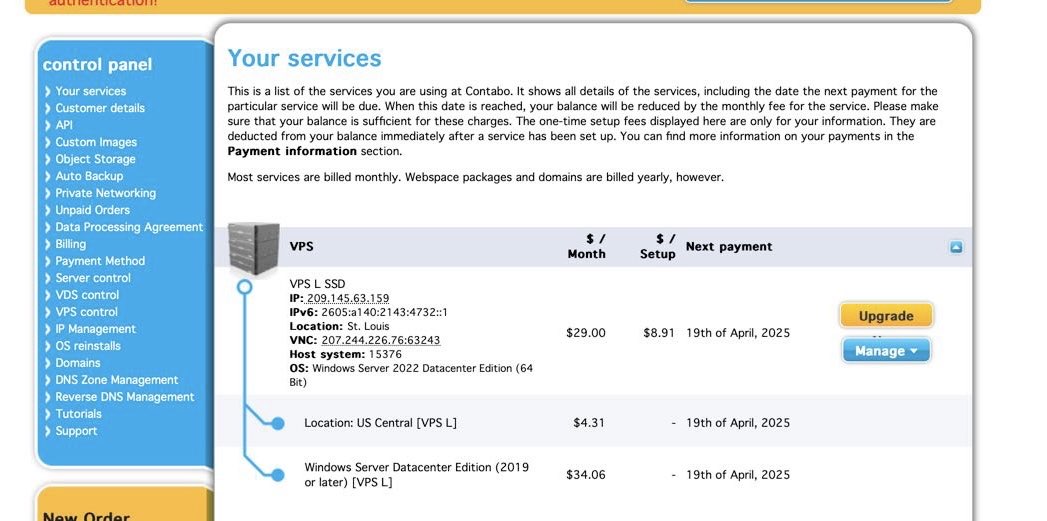Click the orange Upgrade button
The width and height of the screenshot is (1047, 521).
pyautogui.click(x=886, y=315)
